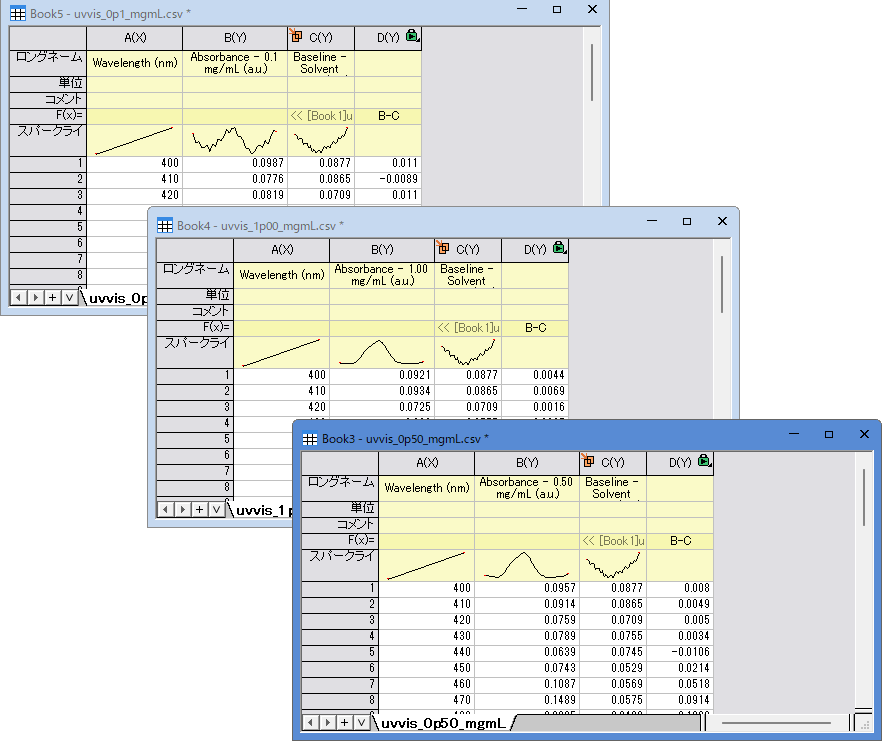This screenshot has height=741, width=882.
Task: Add a new sheet with plus button in Book3
Action: [344, 722]
